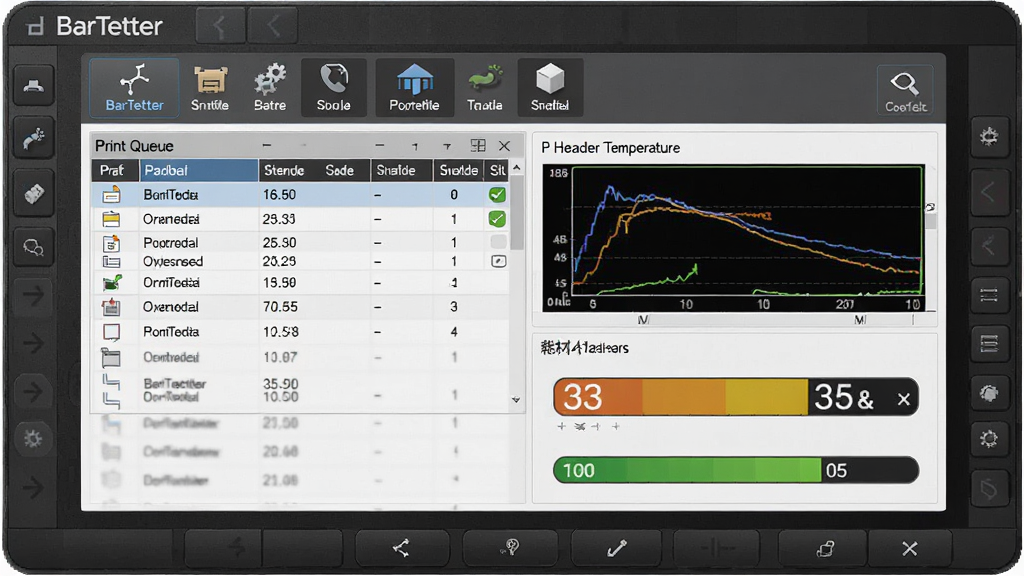Click the Print Queue minimize dash icon
This screenshot has height=576, width=1024.
click(266, 146)
